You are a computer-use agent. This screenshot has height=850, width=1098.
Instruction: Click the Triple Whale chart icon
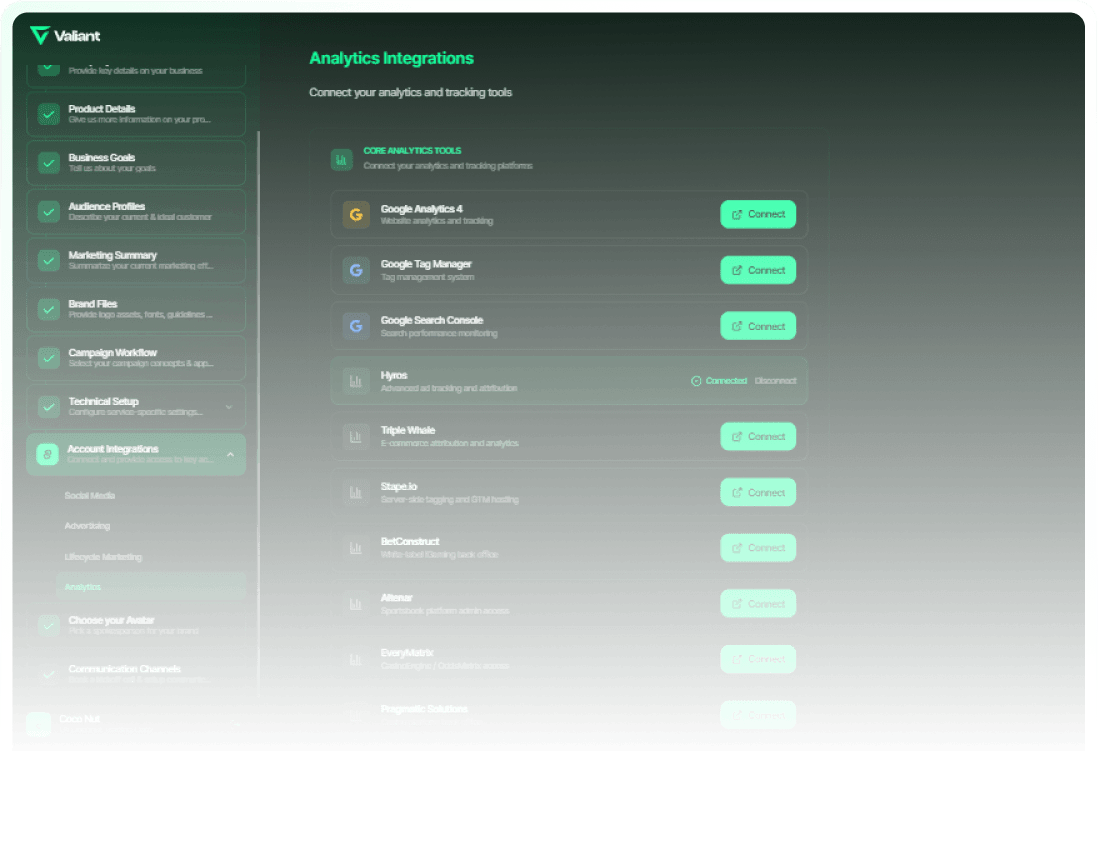point(356,436)
